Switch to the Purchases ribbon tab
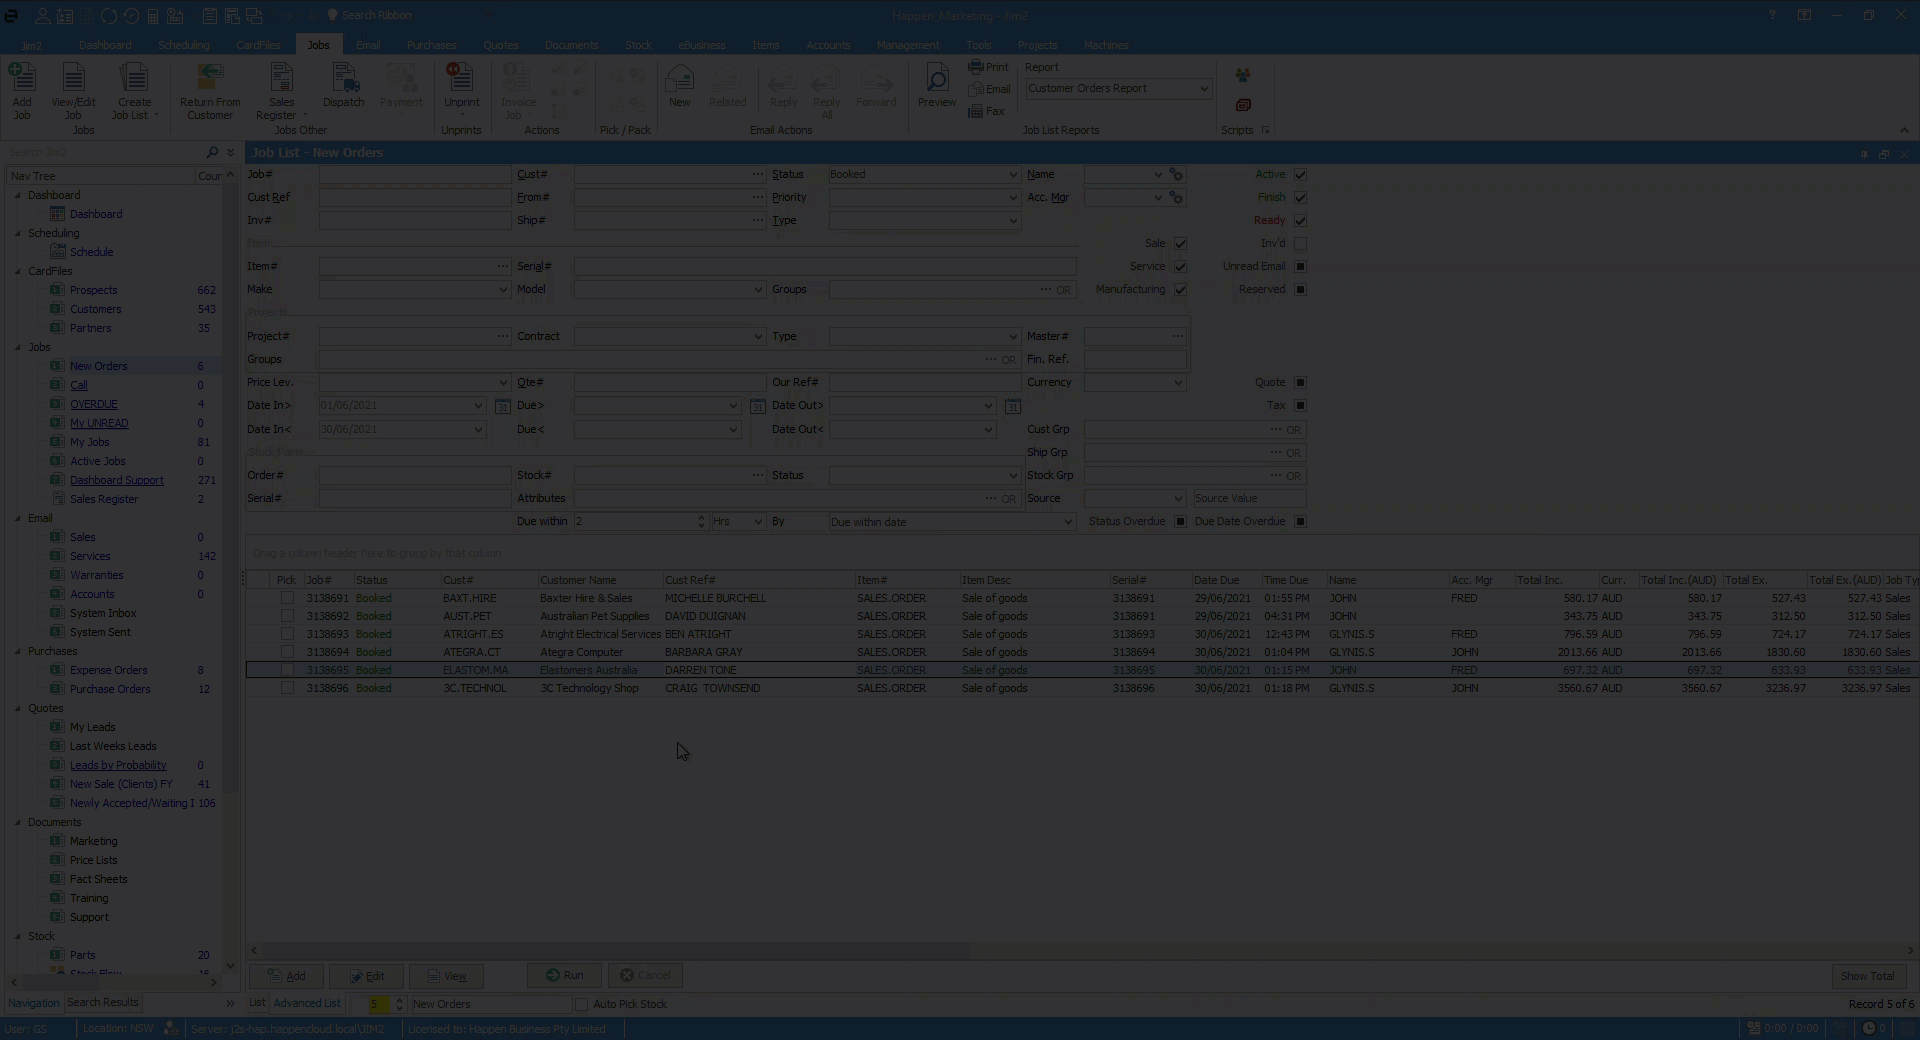Viewport: 1920px width, 1040px height. [431, 45]
